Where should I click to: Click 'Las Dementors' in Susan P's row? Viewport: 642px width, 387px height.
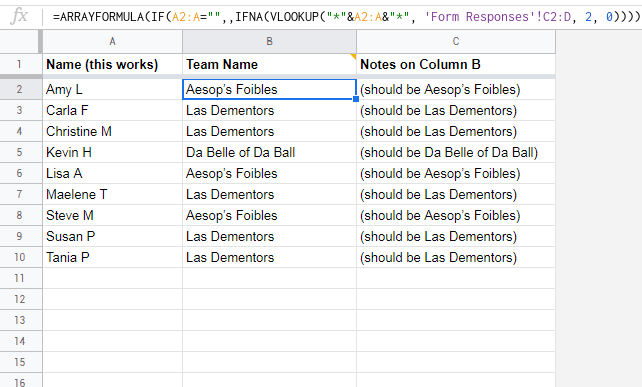269,236
